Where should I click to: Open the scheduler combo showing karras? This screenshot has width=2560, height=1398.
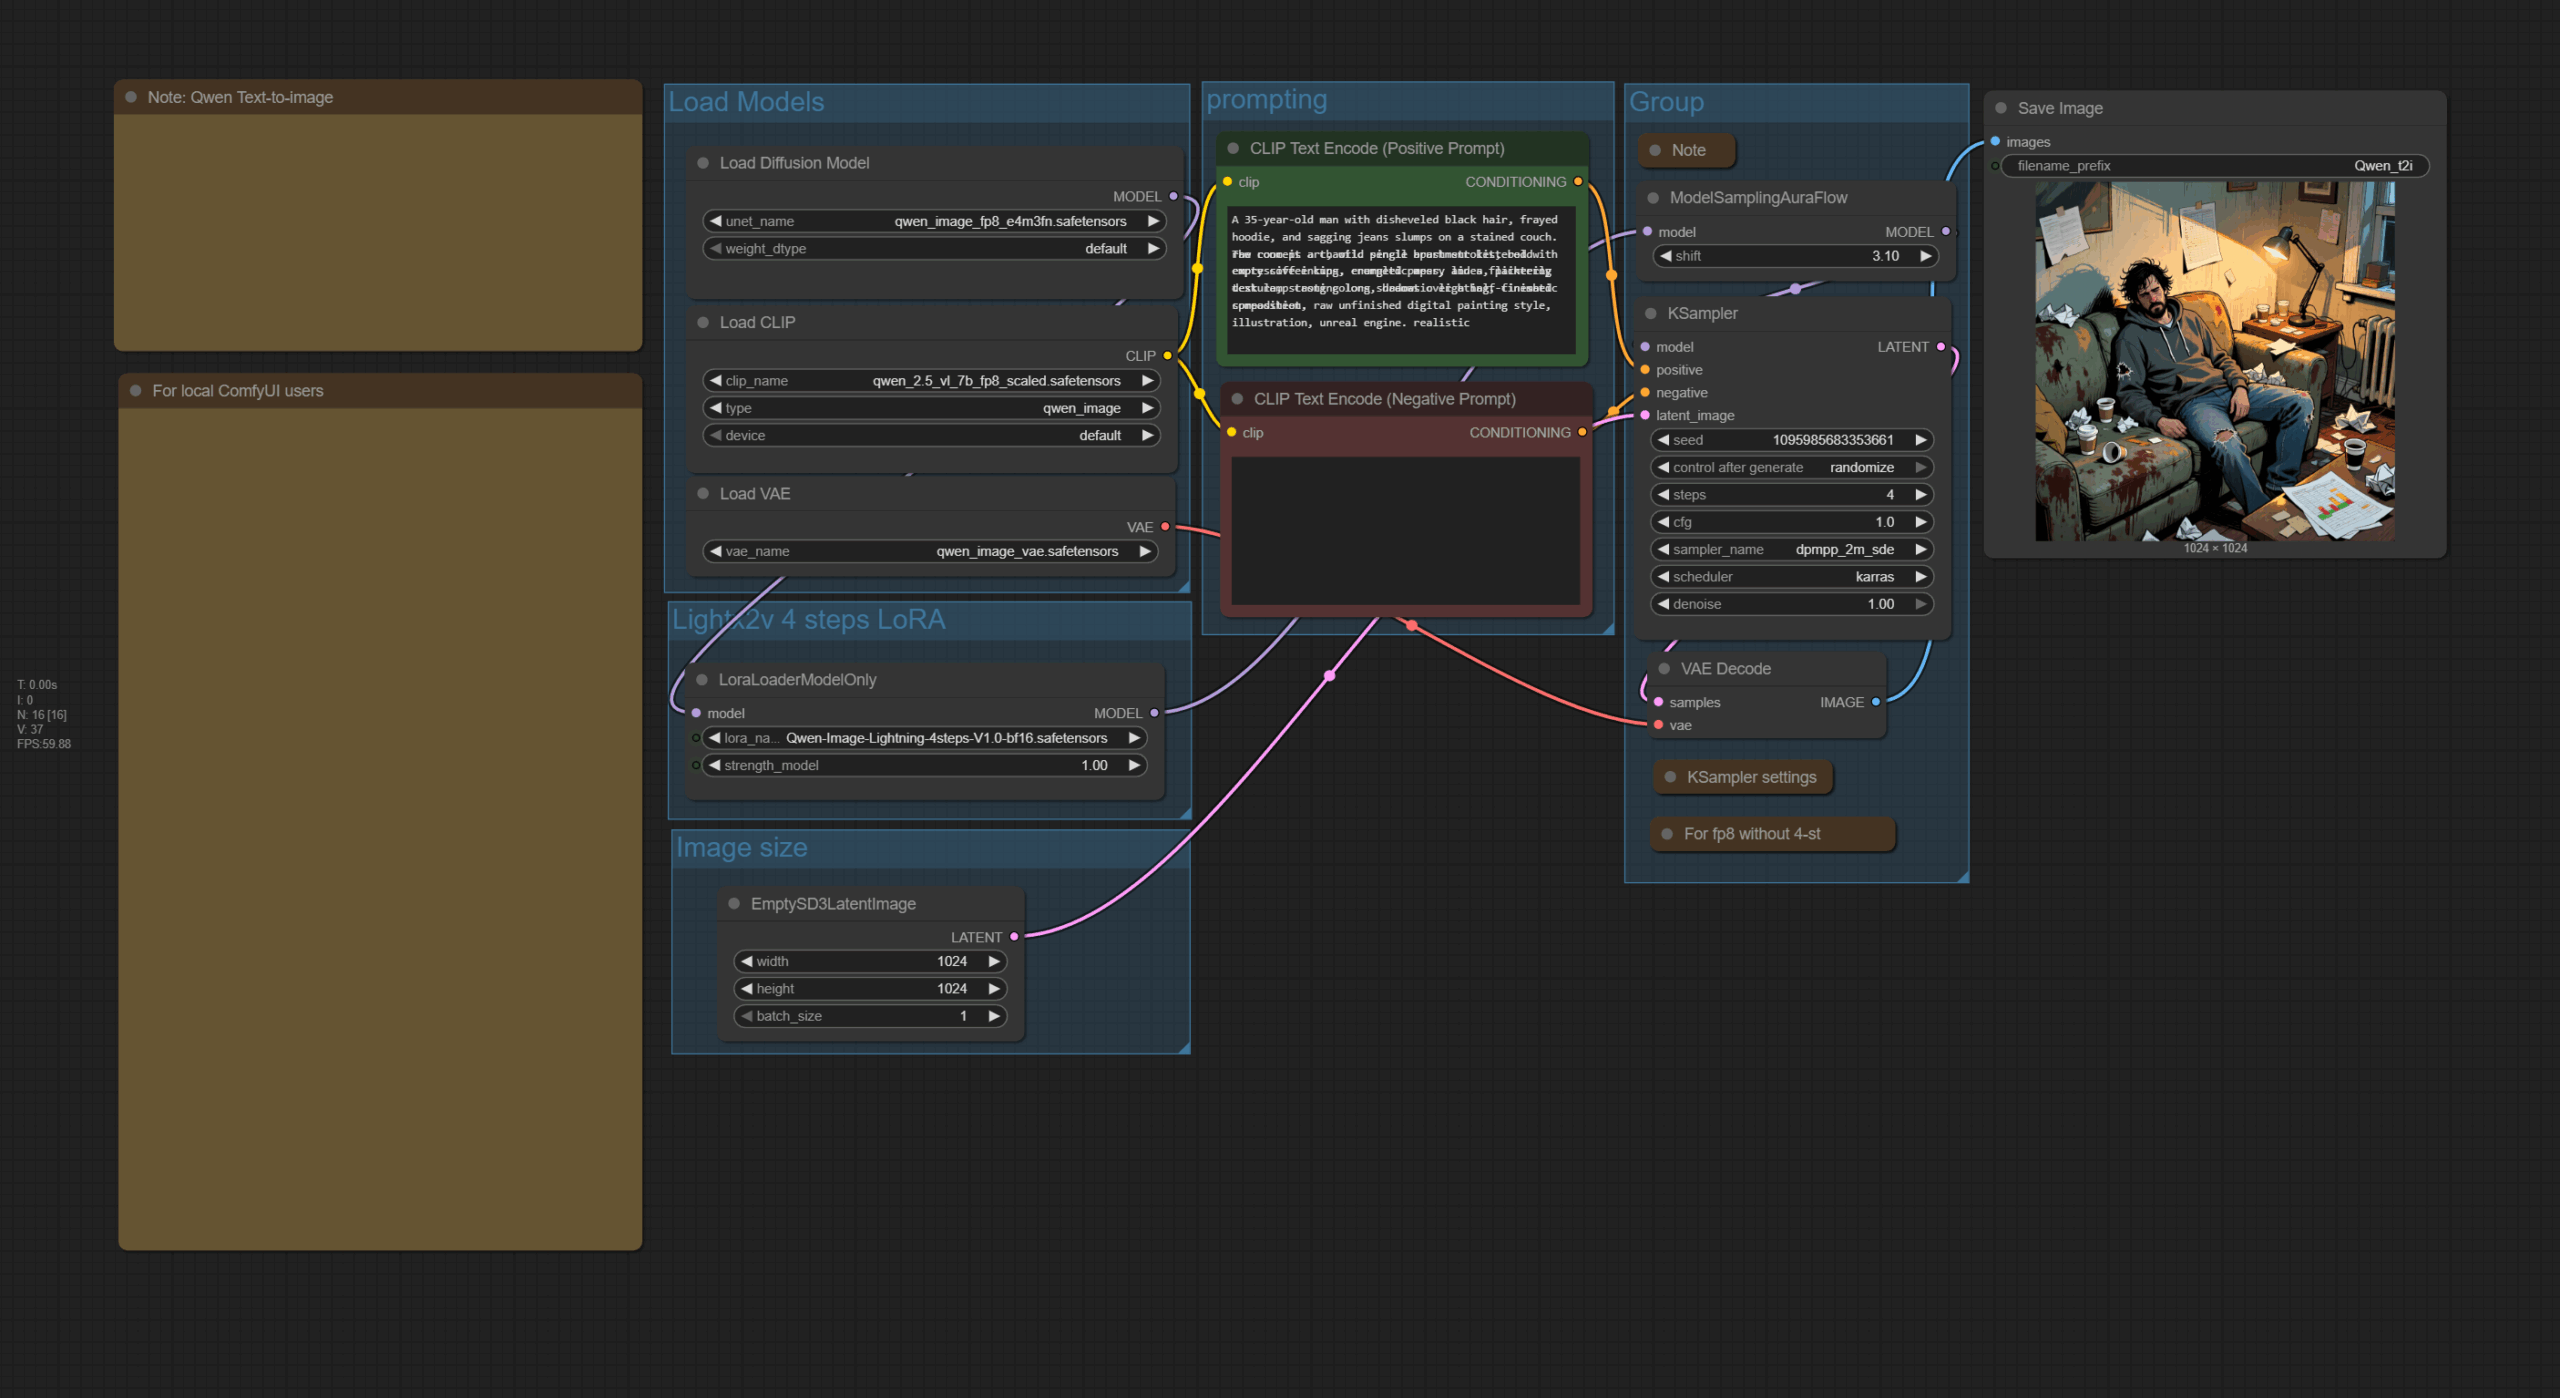[1791, 577]
